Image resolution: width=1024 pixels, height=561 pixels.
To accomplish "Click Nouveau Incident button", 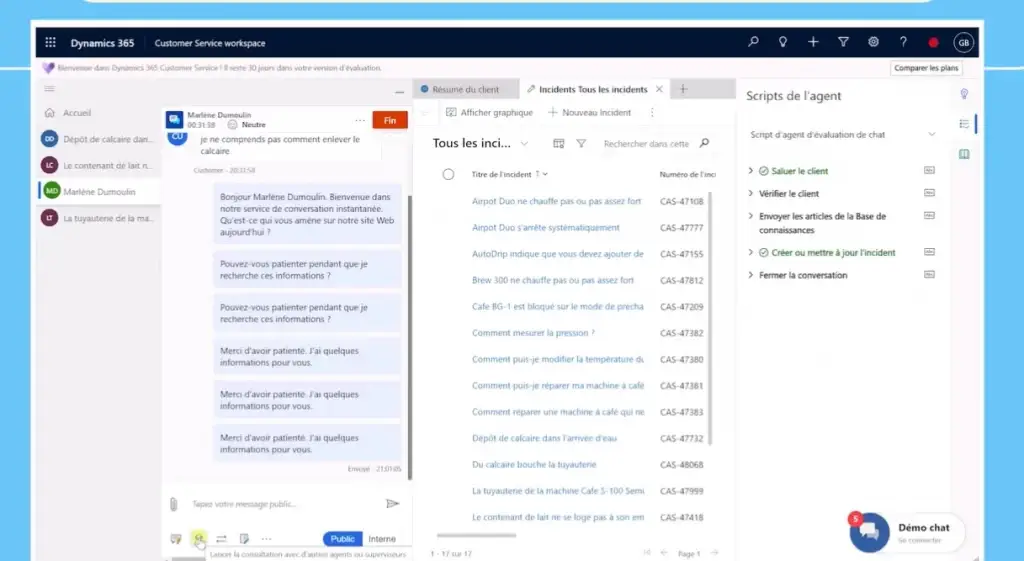I will (590, 112).
